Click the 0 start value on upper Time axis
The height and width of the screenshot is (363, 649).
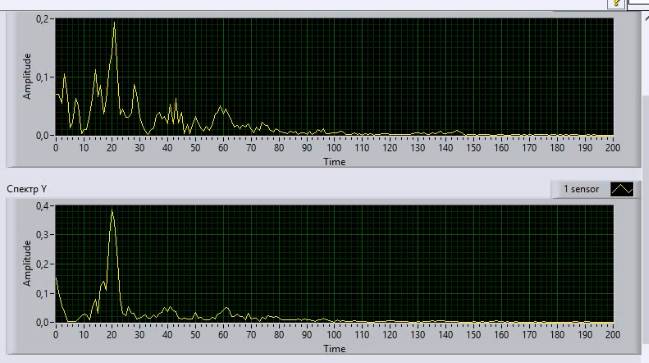pyautogui.click(x=56, y=148)
